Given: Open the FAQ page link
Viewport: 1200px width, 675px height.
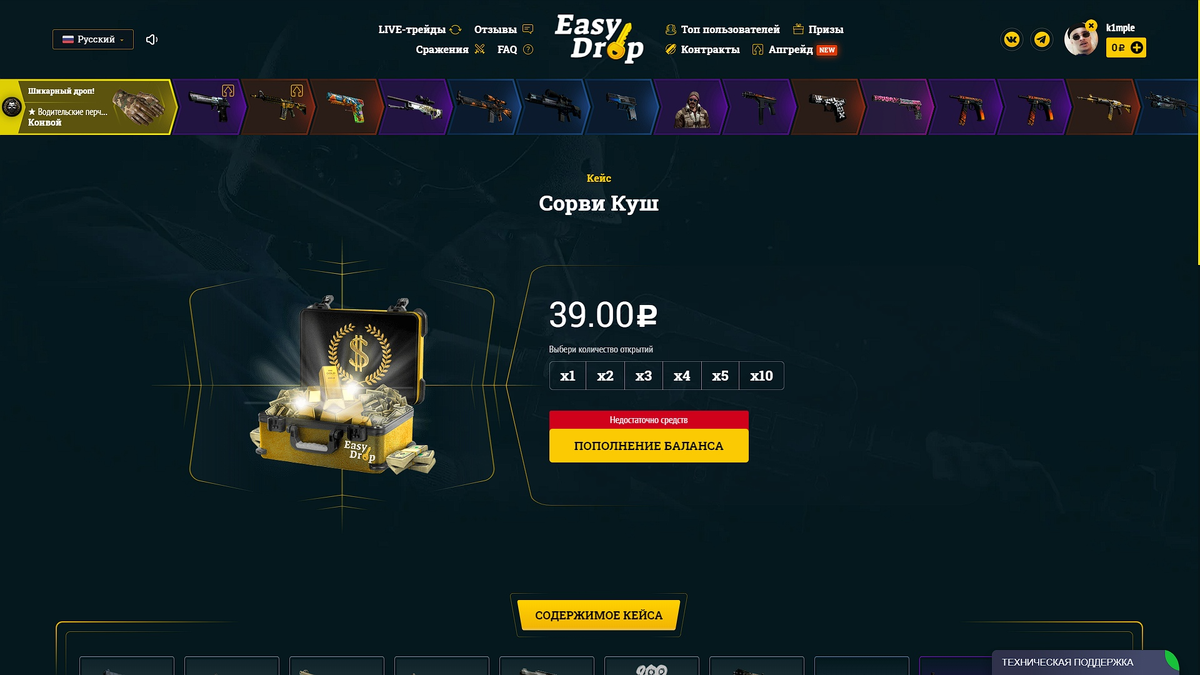Looking at the screenshot, I should click(515, 49).
